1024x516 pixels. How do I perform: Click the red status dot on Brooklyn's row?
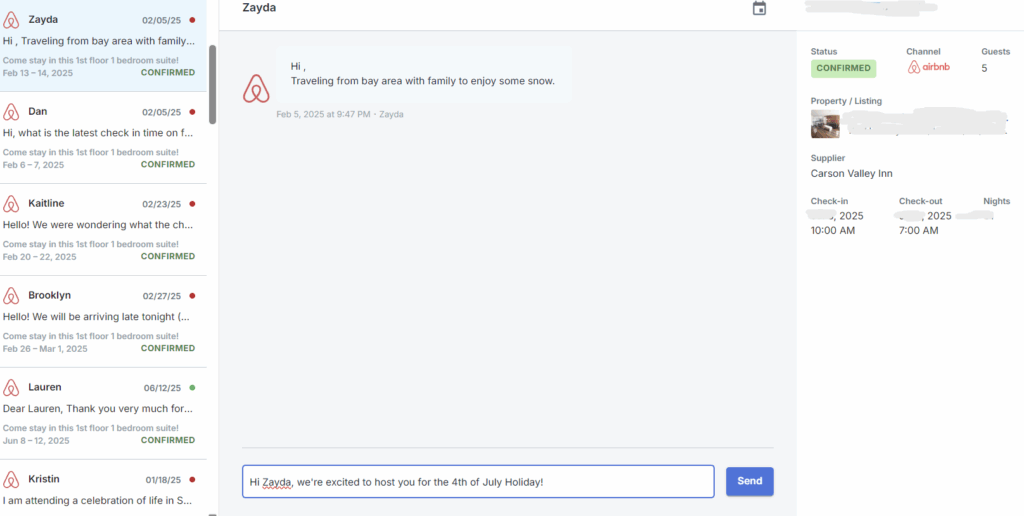click(192, 296)
